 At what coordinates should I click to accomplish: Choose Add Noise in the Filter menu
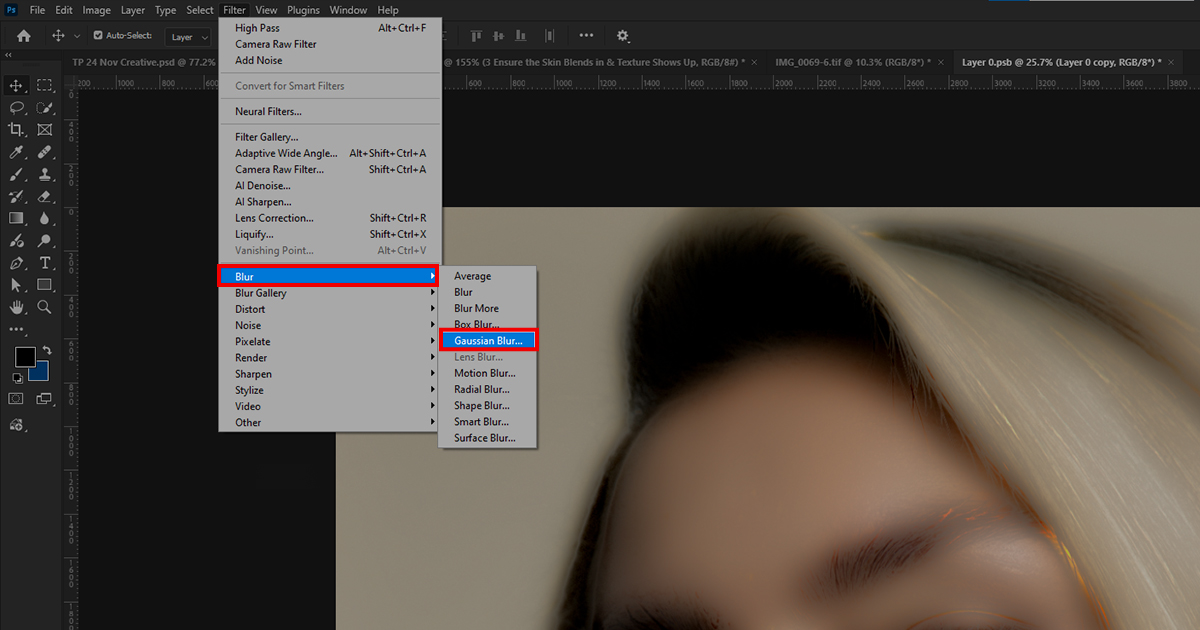tap(330, 60)
